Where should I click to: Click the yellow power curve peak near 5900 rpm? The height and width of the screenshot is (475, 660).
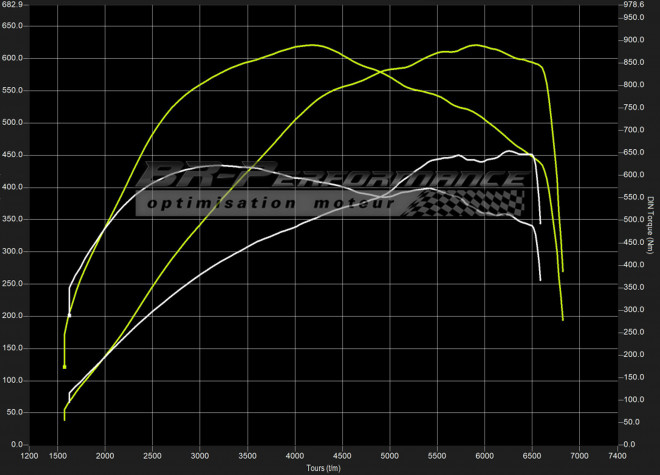pyautogui.click(x=478, y=46)
